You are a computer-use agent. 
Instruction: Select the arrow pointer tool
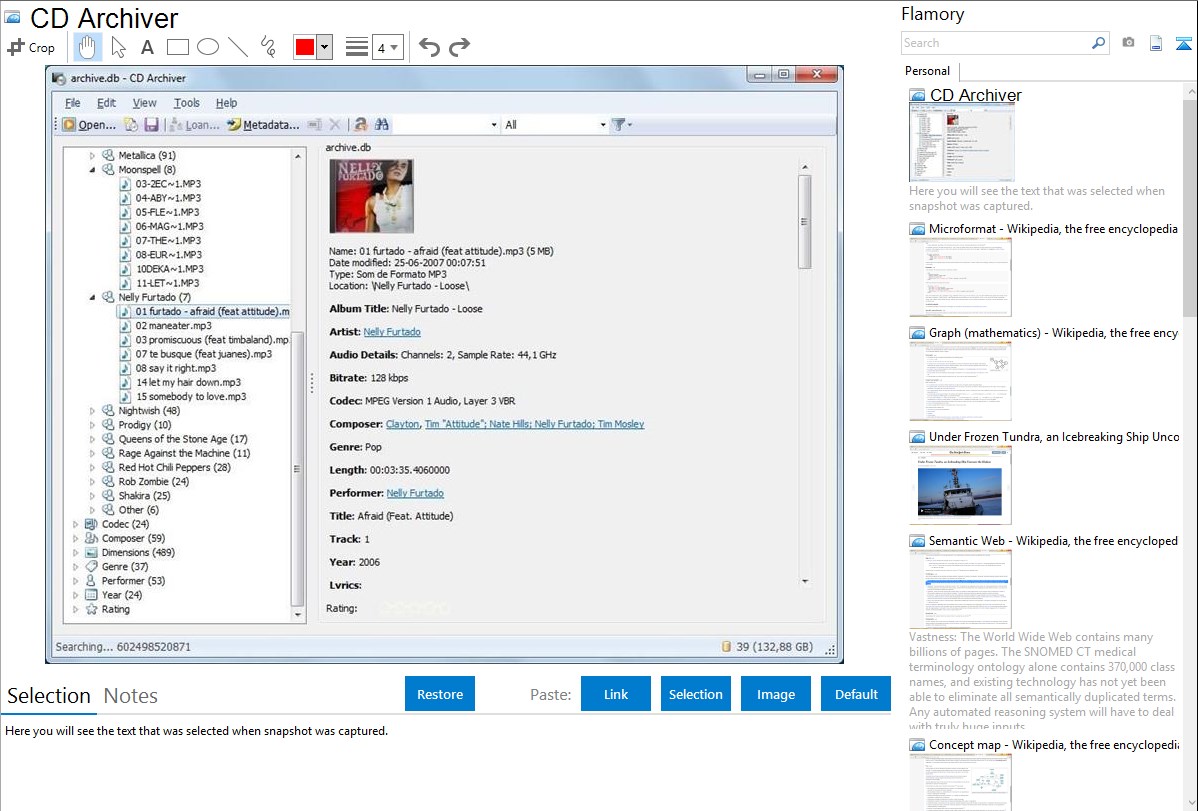tap(118, 47)
